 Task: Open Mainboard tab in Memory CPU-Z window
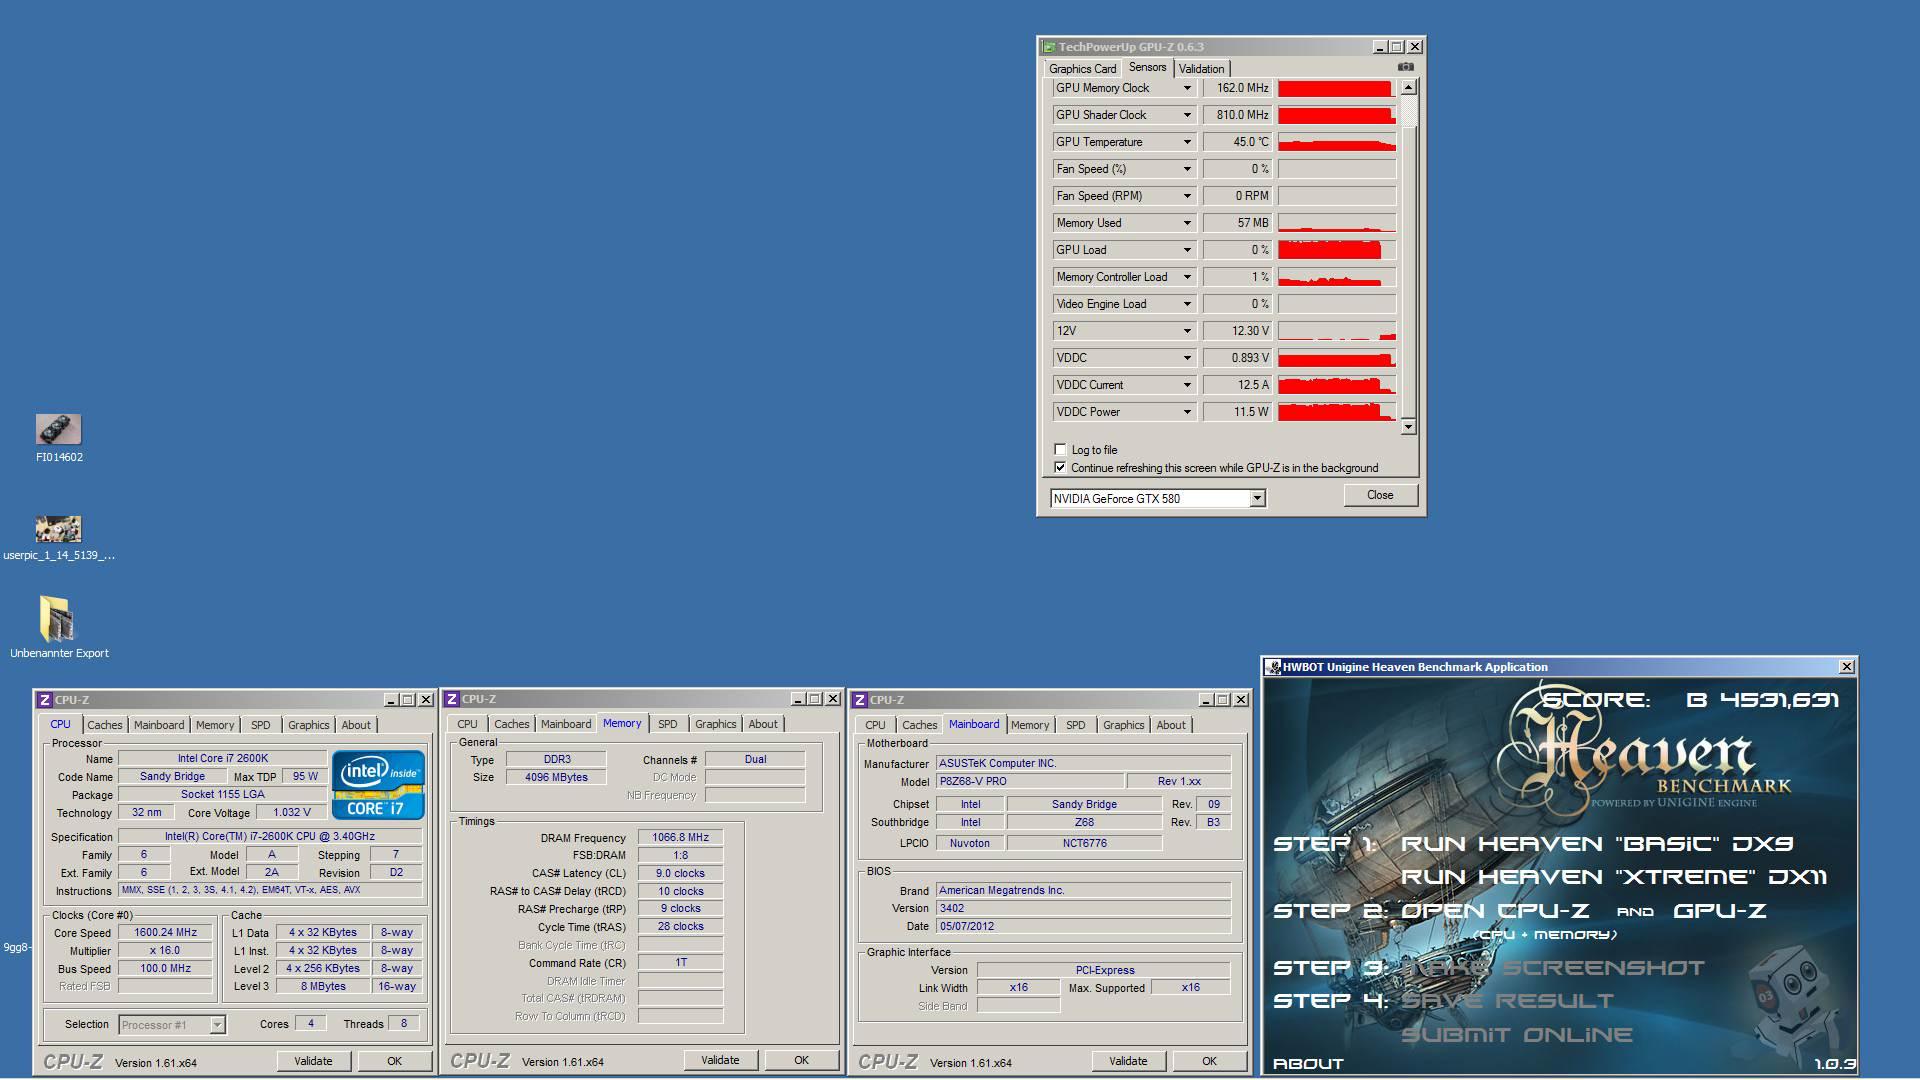coord(566,724)
